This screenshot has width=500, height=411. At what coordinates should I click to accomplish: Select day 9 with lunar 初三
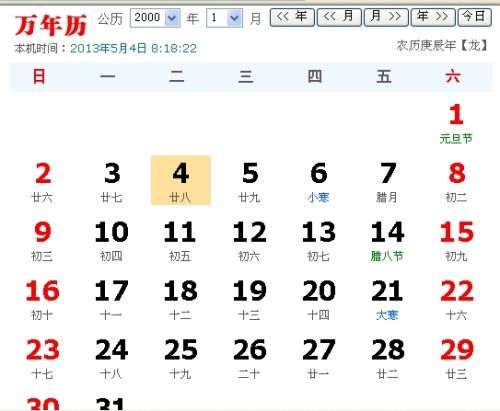tap(42, 241)
